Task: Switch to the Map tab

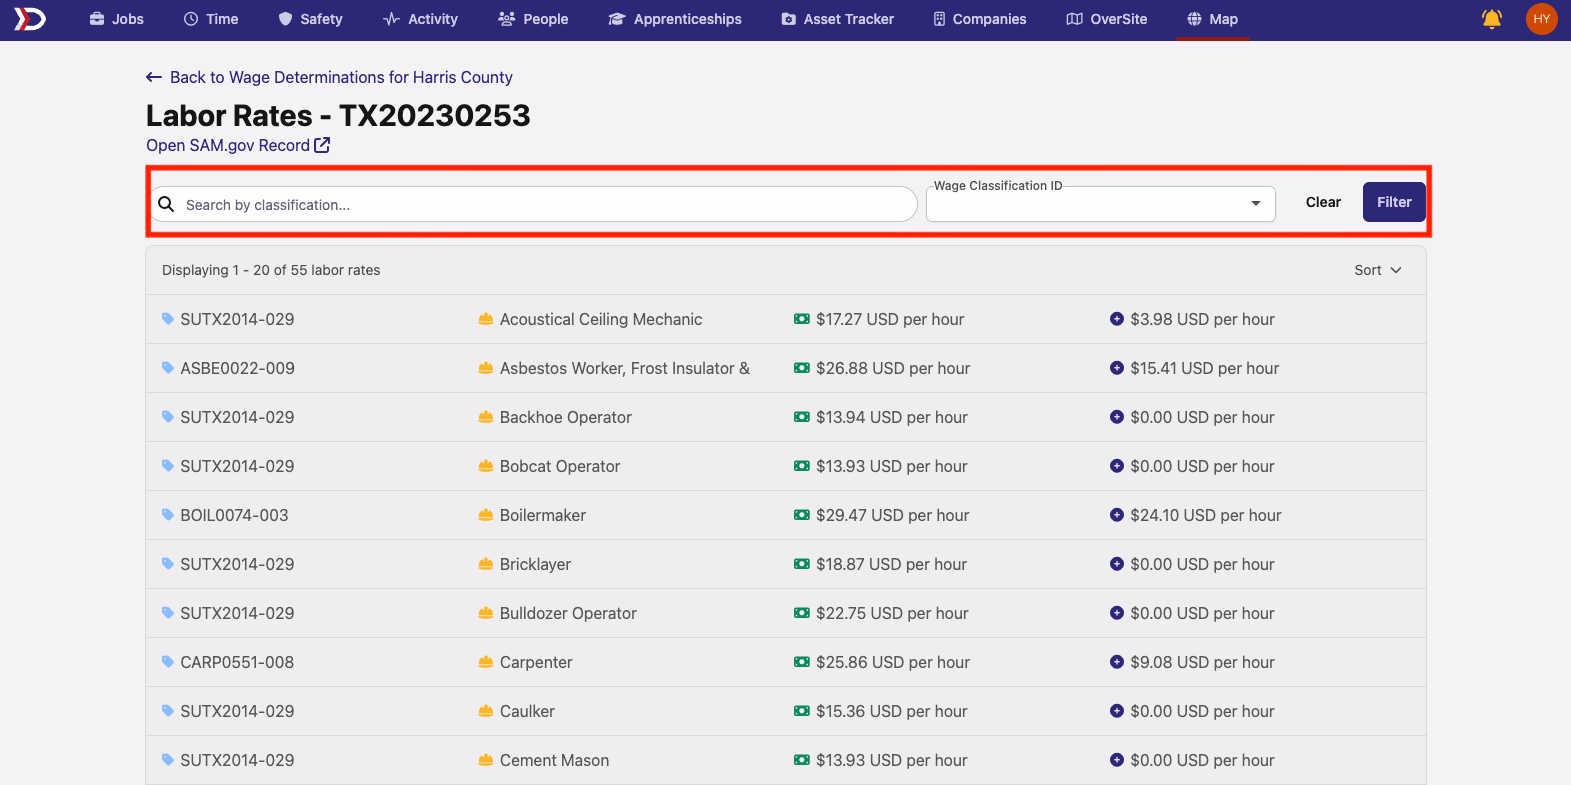Action: (1212, 19)
